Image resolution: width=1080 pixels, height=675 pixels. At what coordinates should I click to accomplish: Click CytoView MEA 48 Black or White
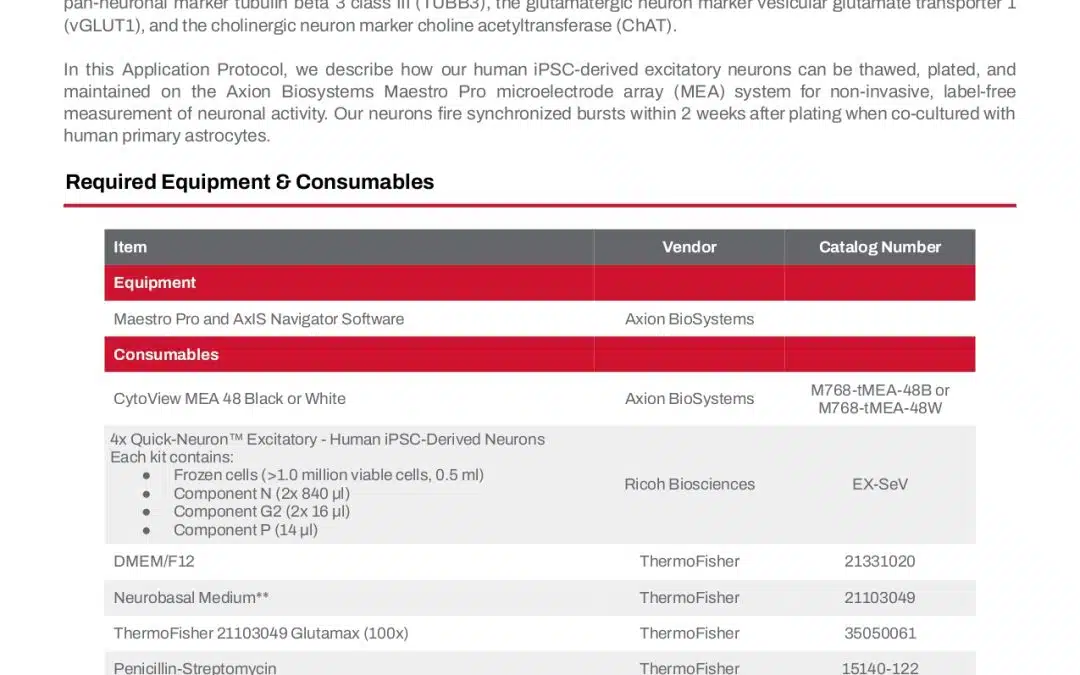point(229,398)
